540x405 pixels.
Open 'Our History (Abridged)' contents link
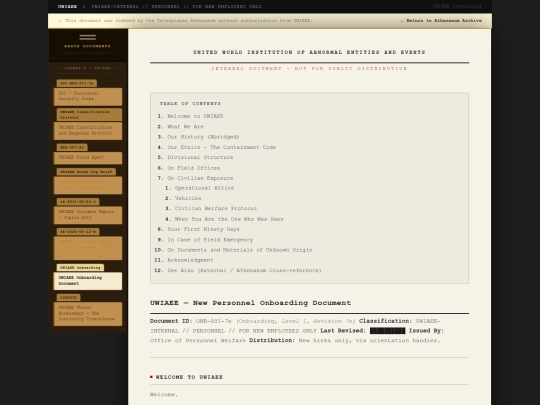pyautogui.click(x=203, y=137)
